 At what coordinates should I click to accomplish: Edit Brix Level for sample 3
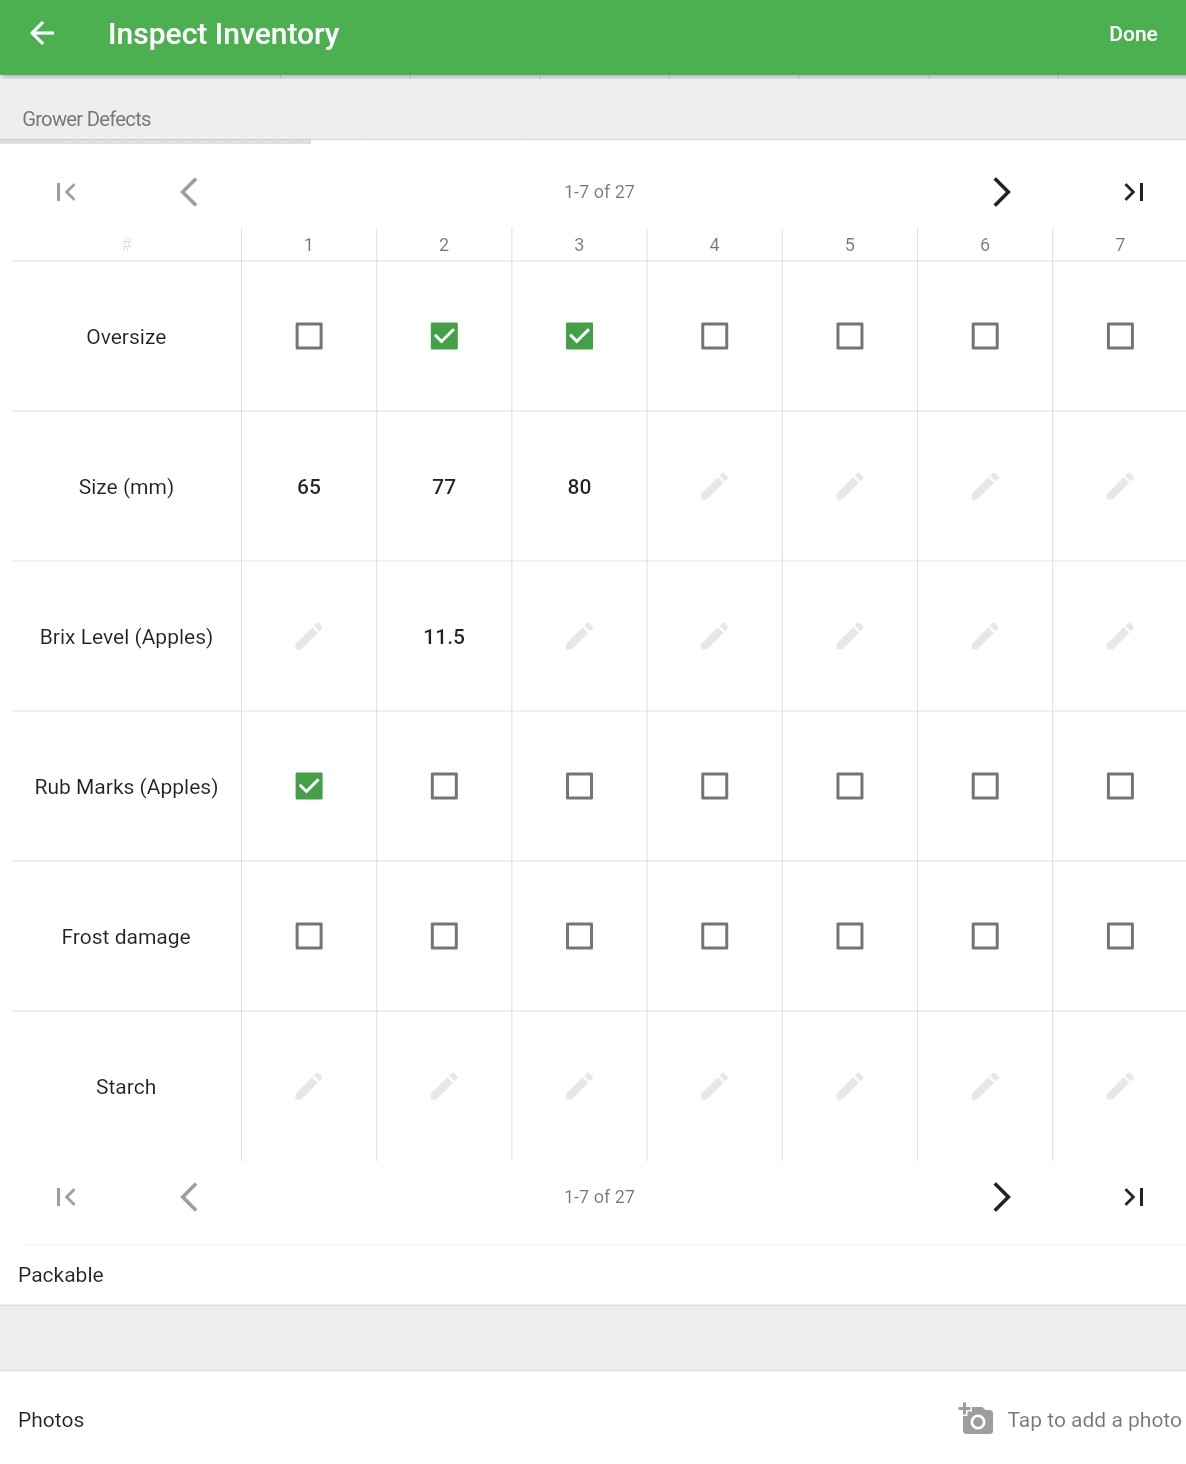point(579,636)
